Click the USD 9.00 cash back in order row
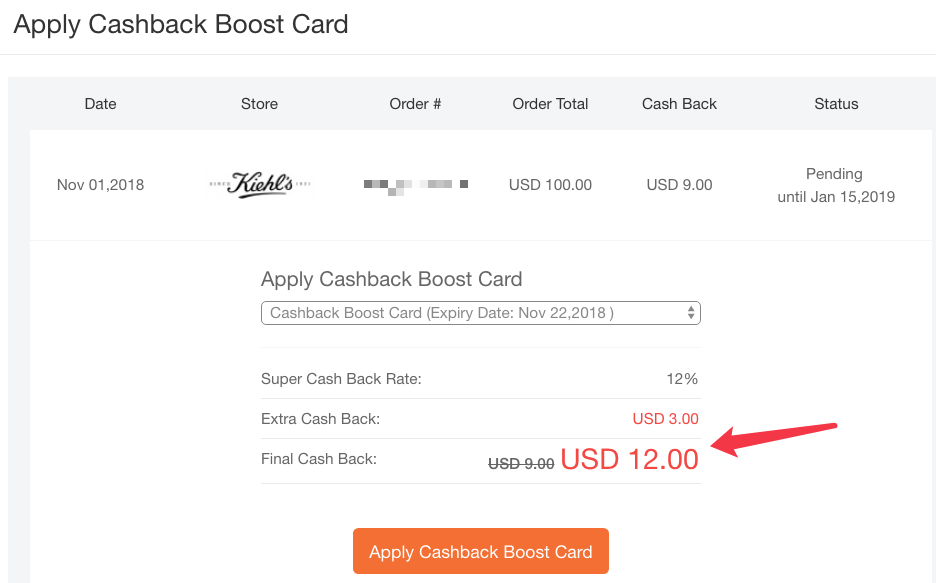This screenshot has height=583, width=936. [679, 185]
